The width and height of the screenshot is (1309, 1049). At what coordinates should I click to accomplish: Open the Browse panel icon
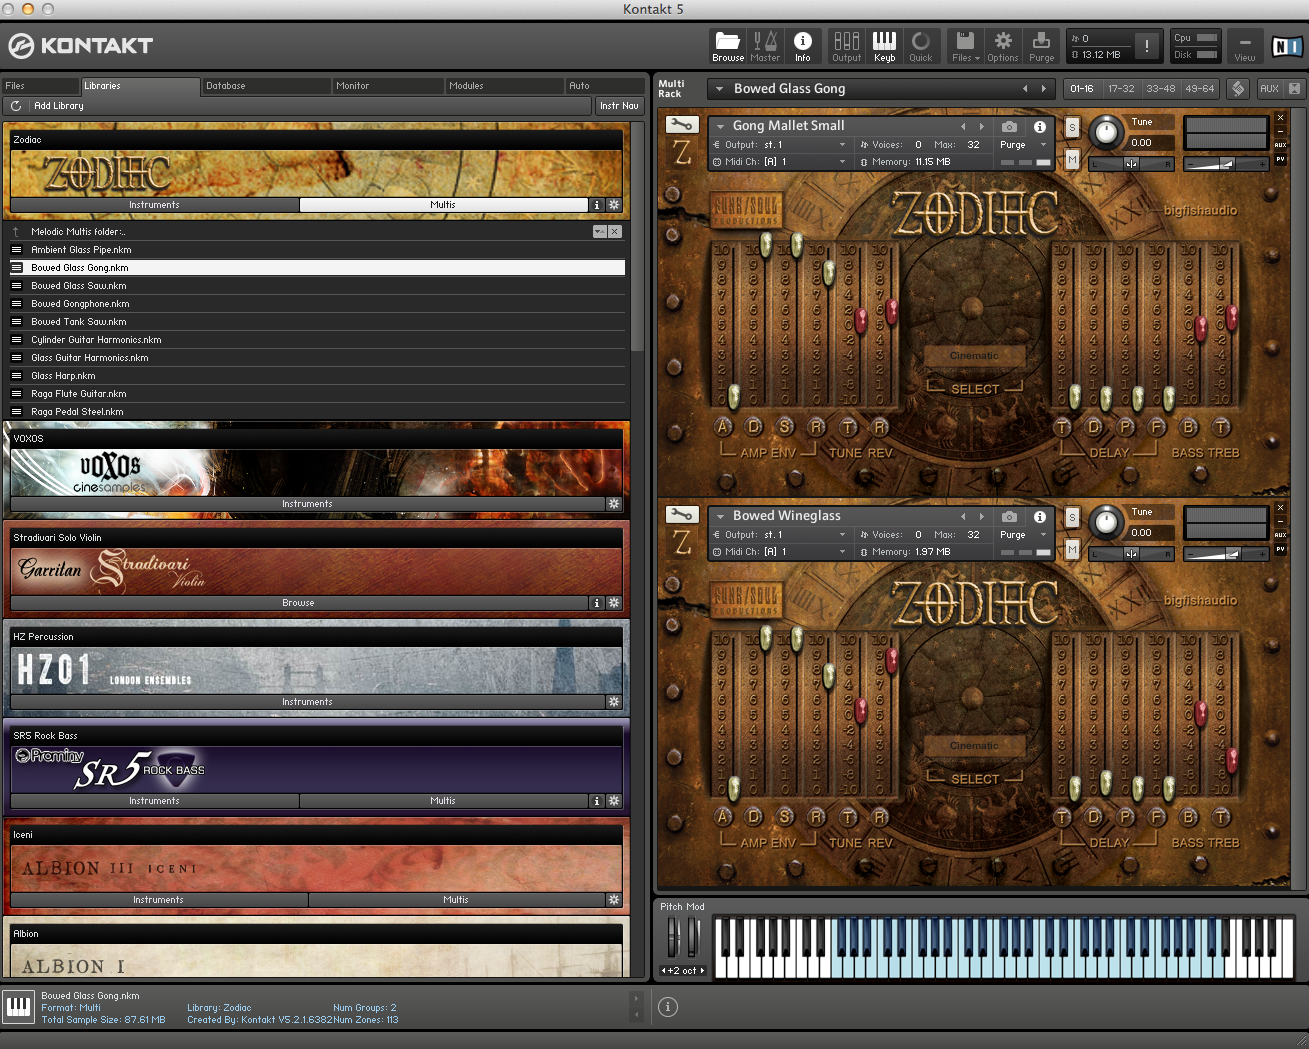click(727, 46)
